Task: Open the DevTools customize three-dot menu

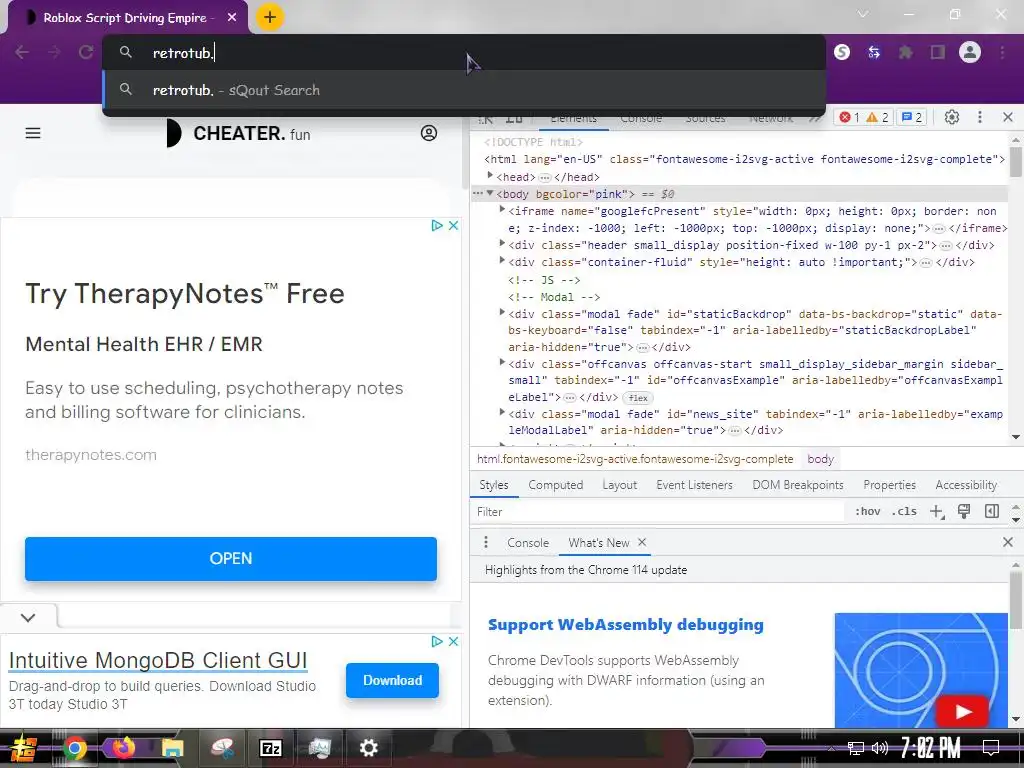Action: [x=980, y=117]
